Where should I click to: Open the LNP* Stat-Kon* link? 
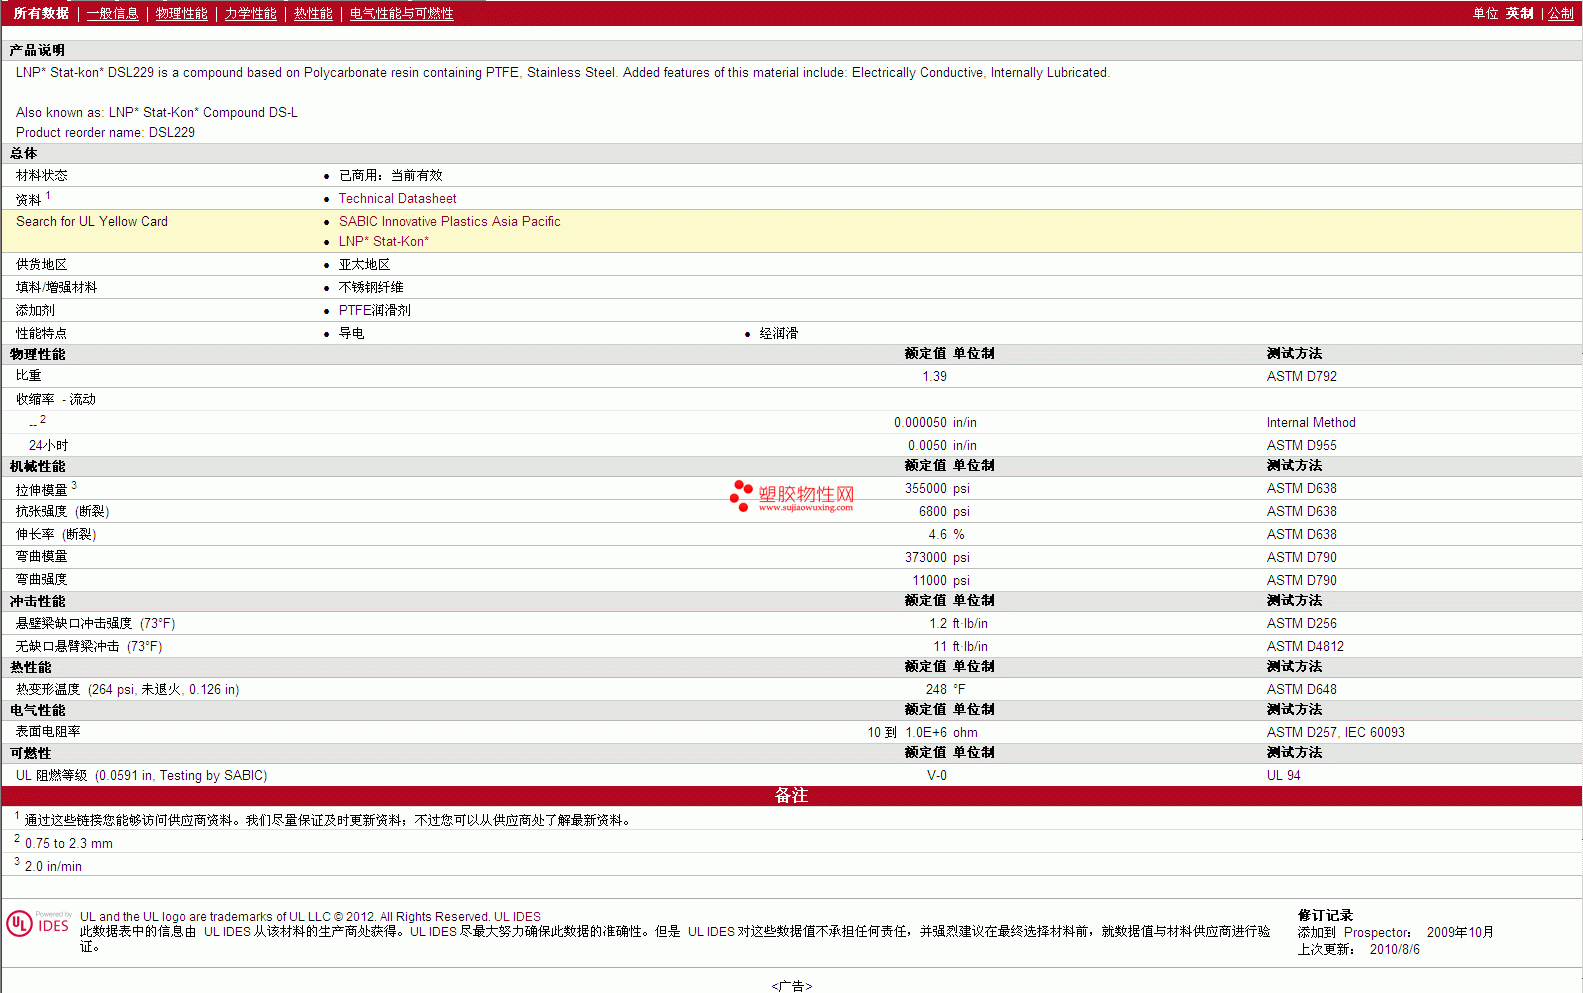(383, 242)
